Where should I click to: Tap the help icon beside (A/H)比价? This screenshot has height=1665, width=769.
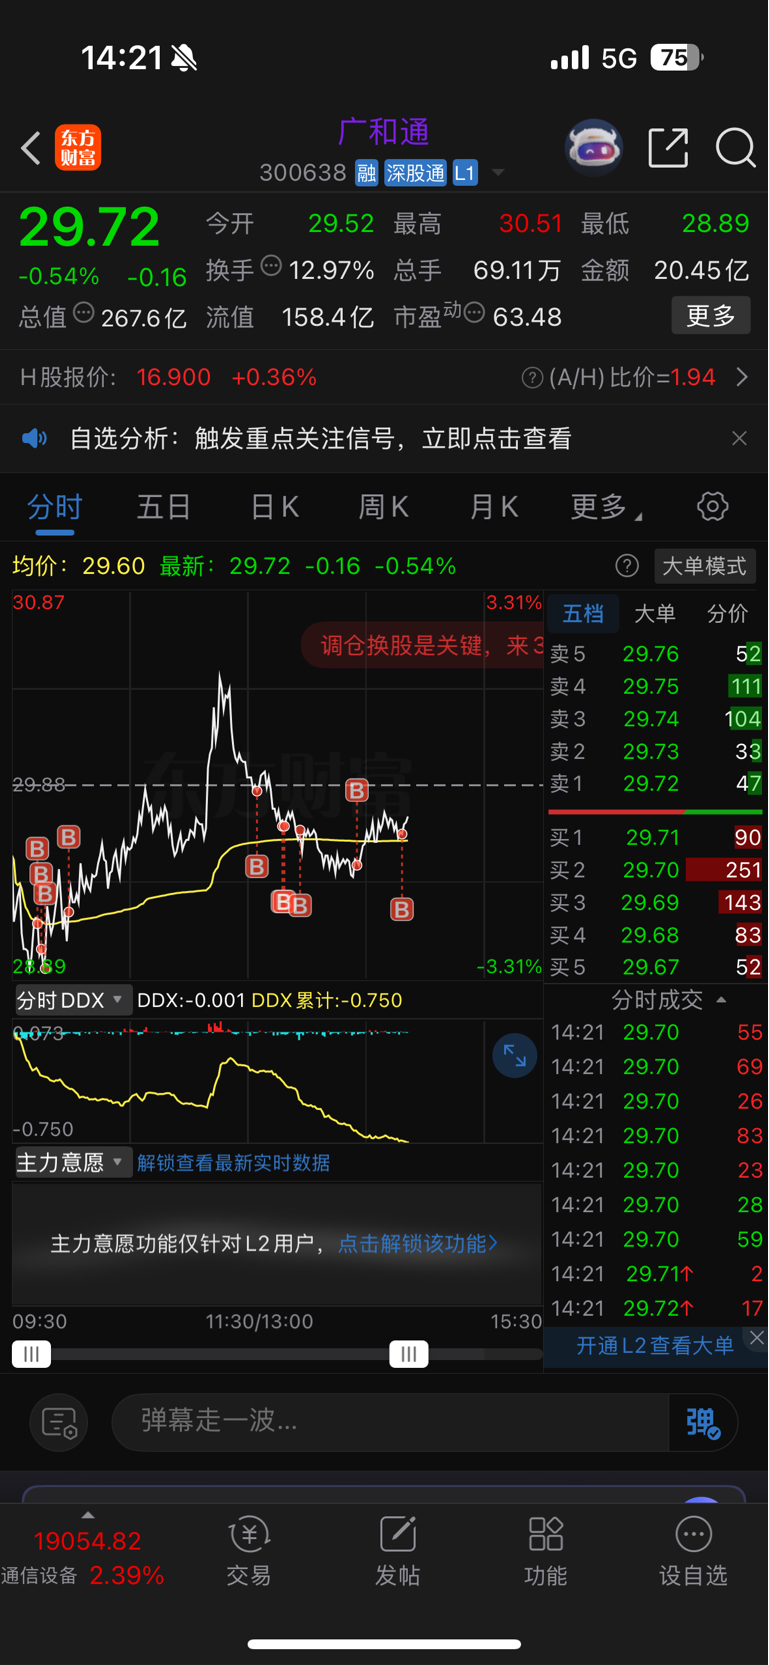(x=532, y=377)
